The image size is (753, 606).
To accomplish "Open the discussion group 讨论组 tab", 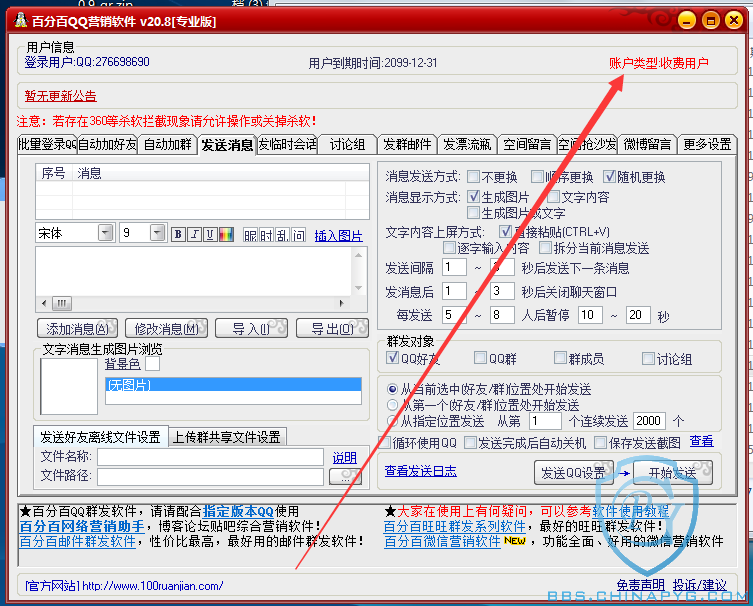I will (x=347, y=145).
